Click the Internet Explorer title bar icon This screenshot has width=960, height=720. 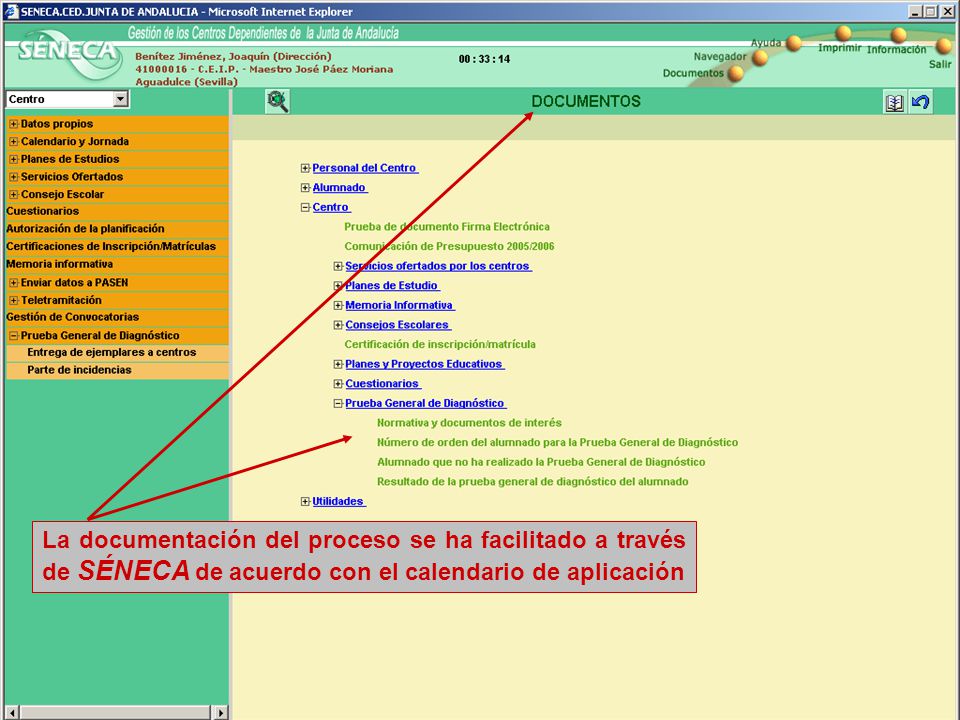coord(11,12)
